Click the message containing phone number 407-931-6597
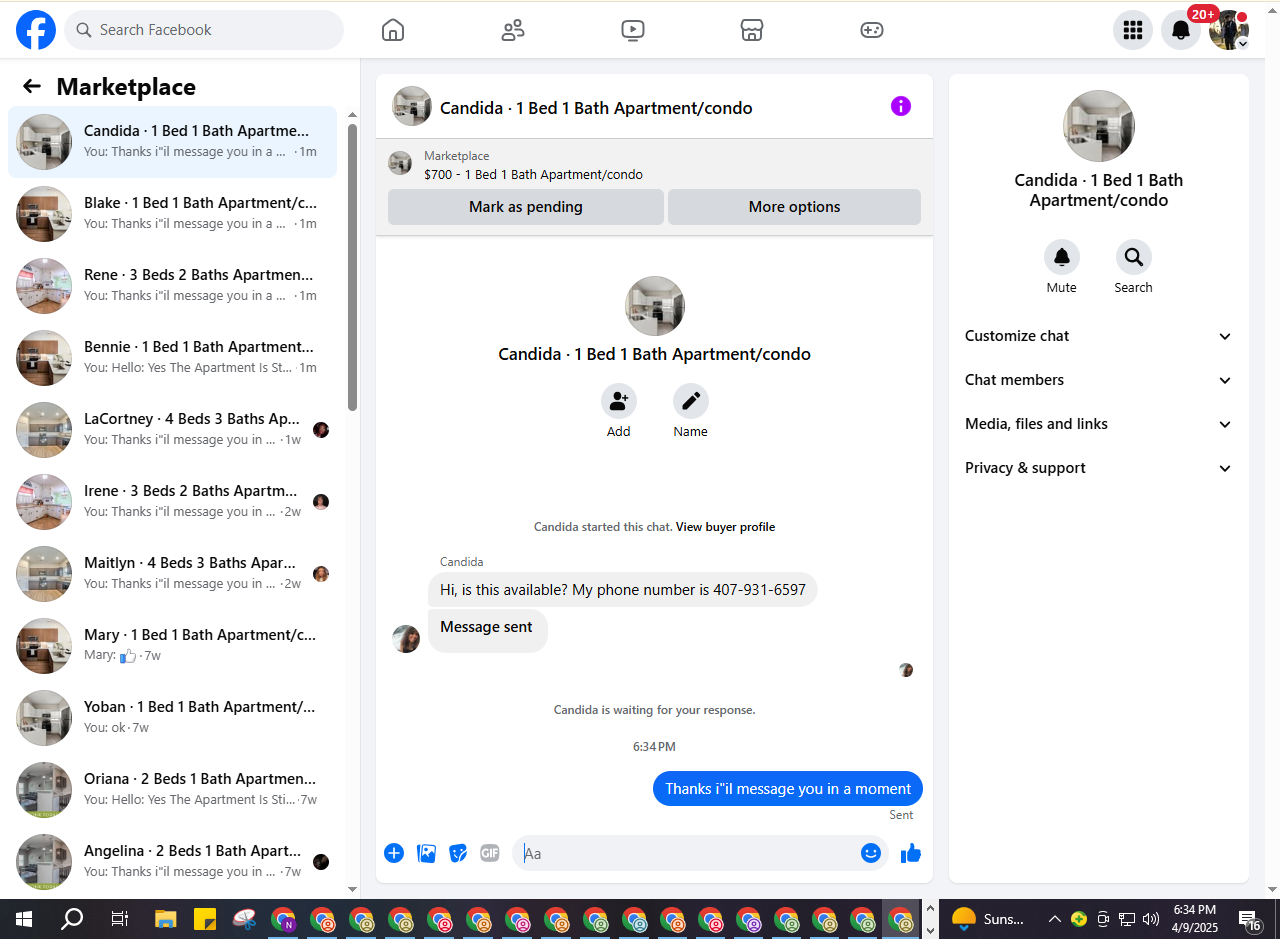 623,590
